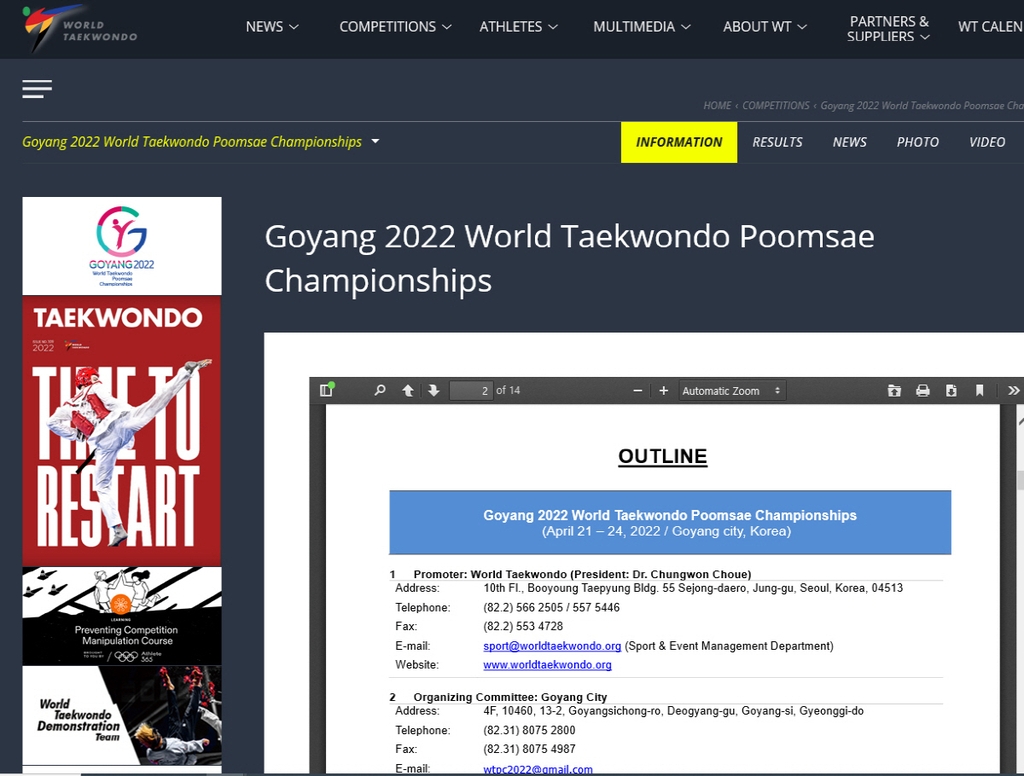Open the www.worldtaekwondo.org website link

[547, 665]
